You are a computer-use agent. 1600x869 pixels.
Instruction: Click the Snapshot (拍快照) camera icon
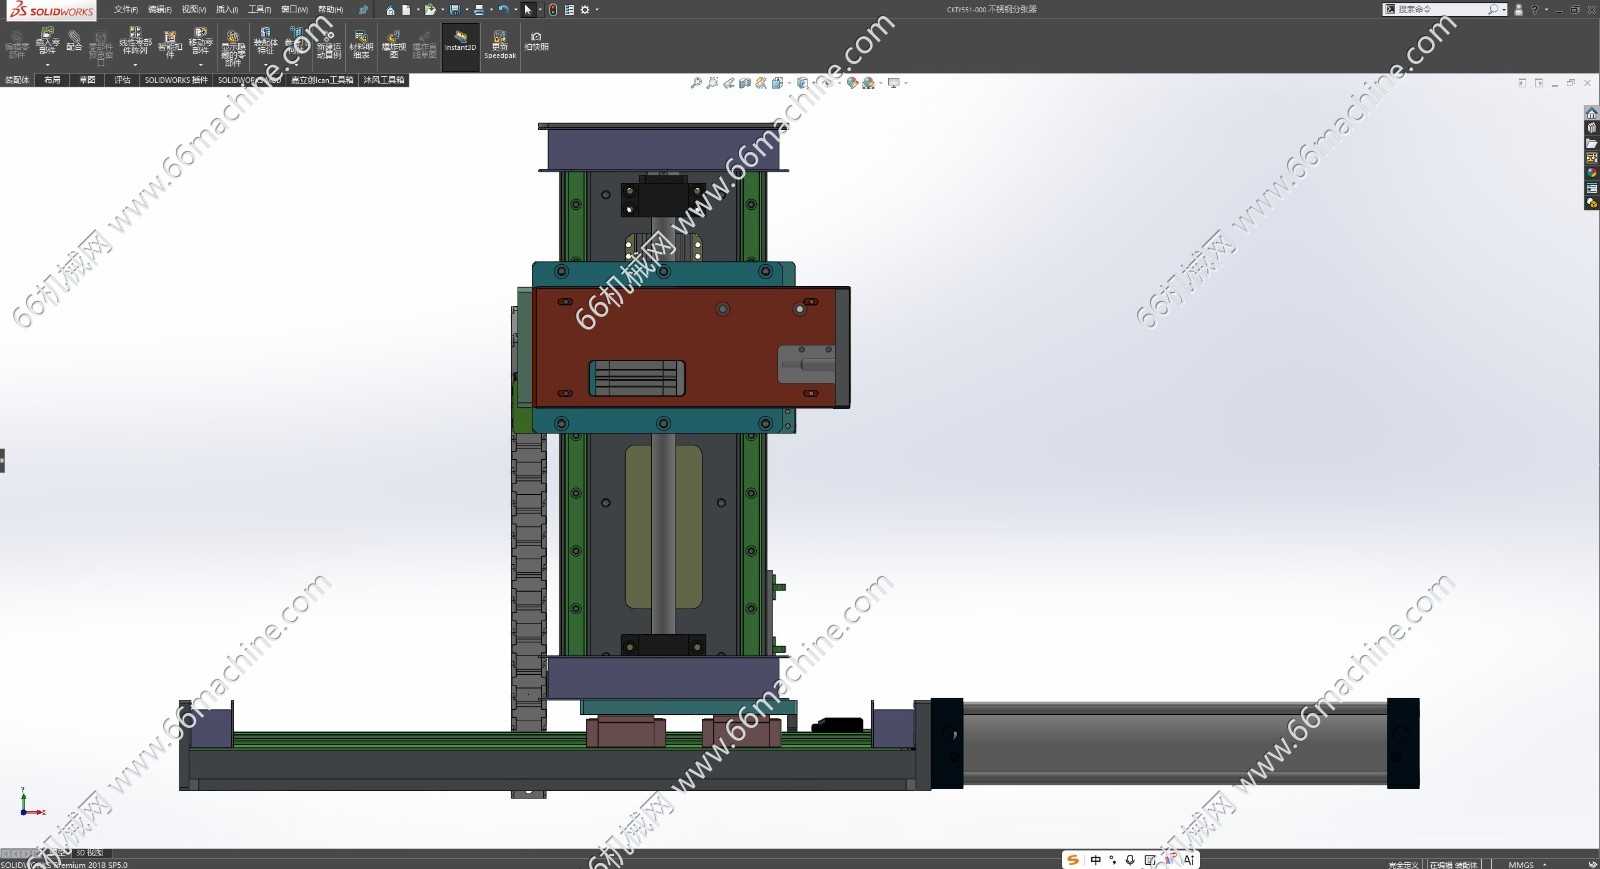[536, 42]
